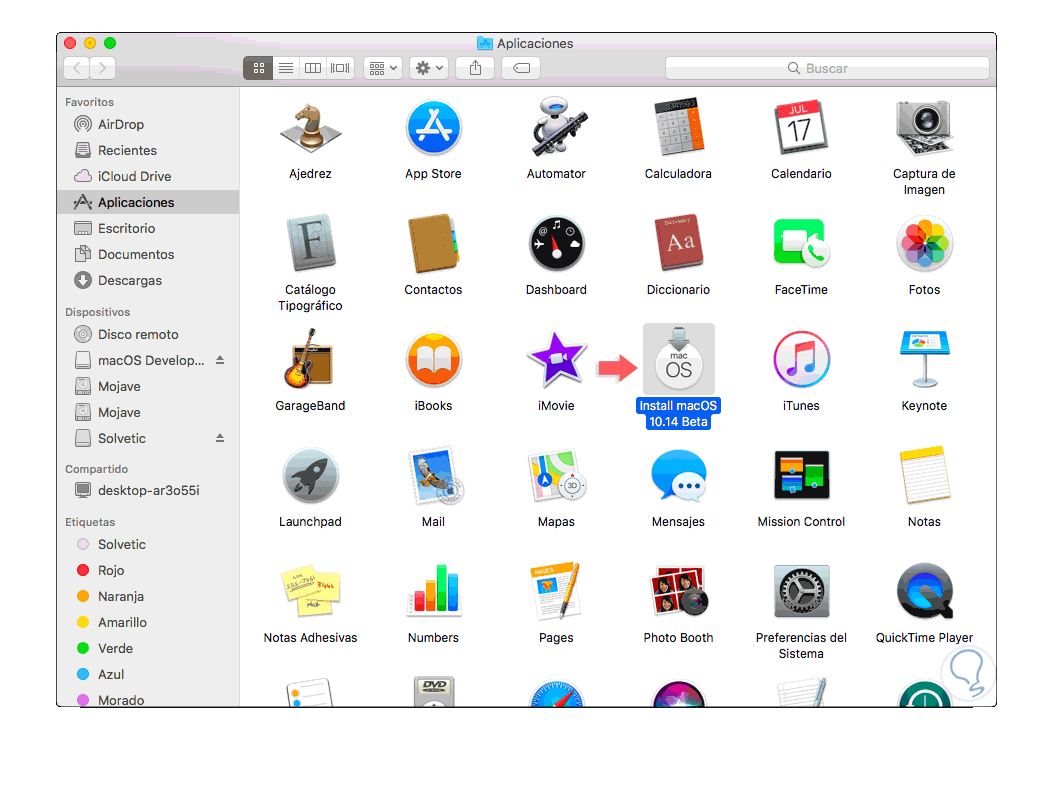Open Escritorio in the sidebar

click(x=148, y=228)
